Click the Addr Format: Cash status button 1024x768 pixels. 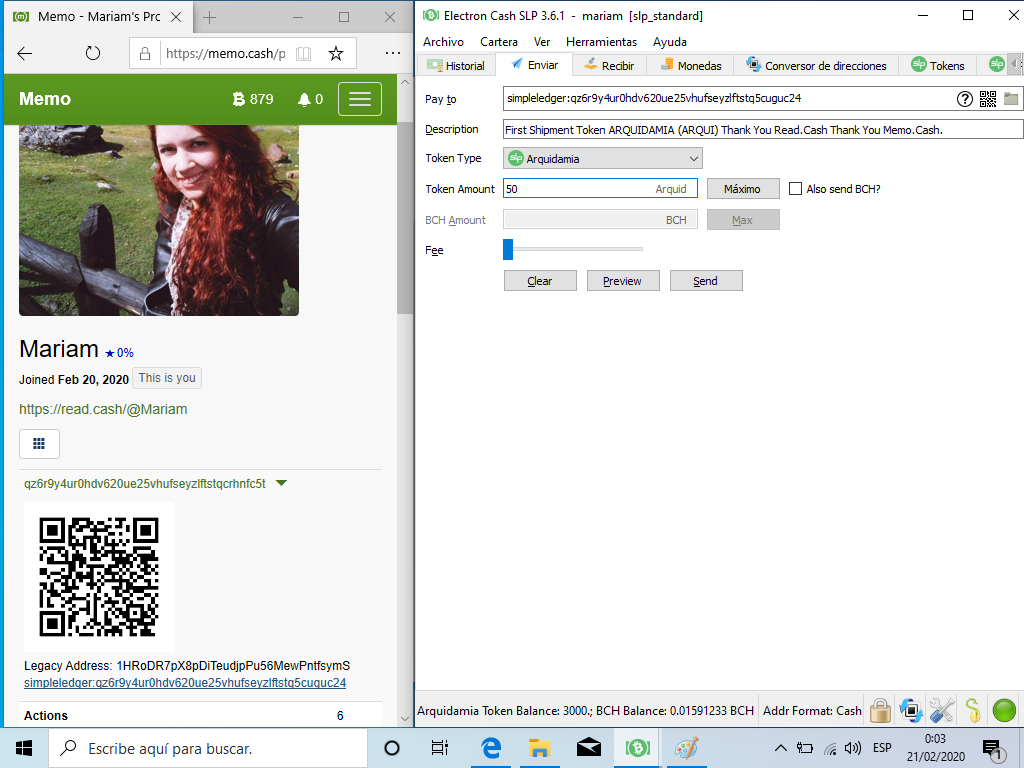point(812,710)
